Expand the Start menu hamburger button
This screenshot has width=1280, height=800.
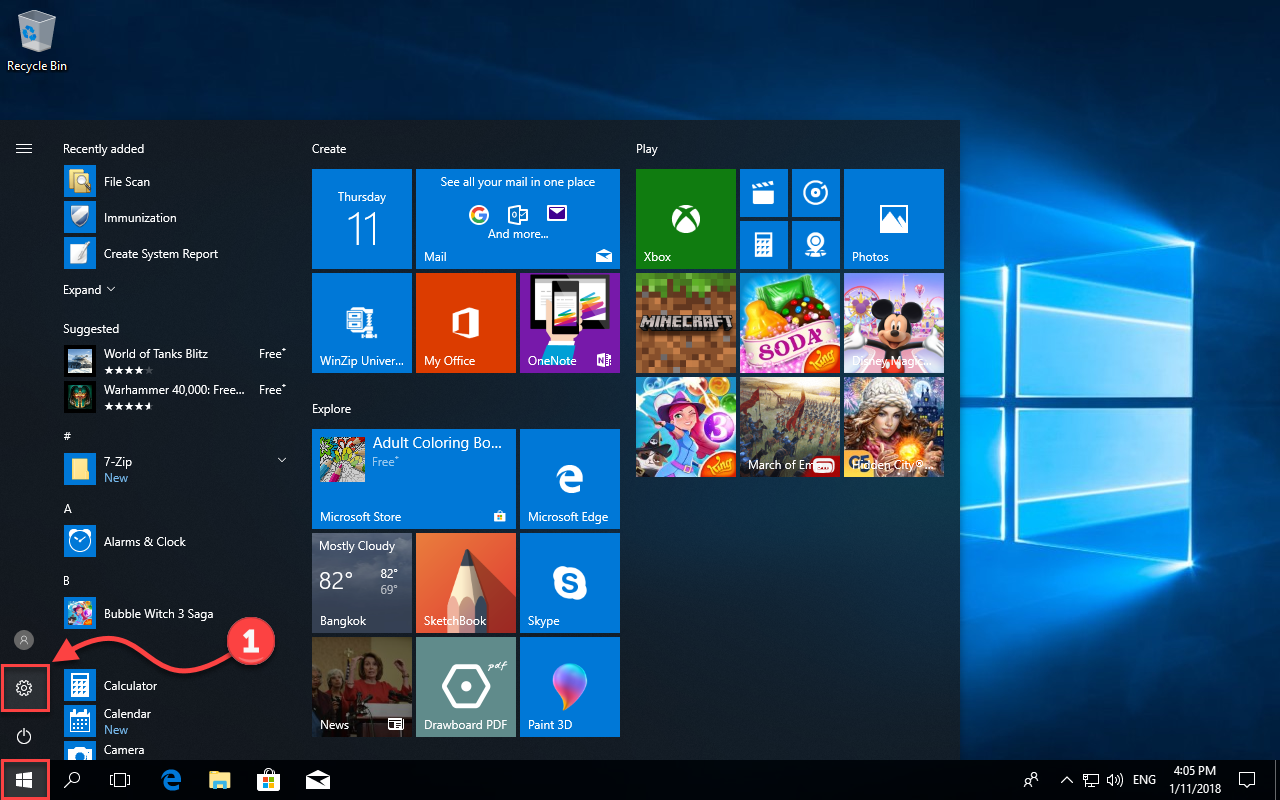pos(24,148)
